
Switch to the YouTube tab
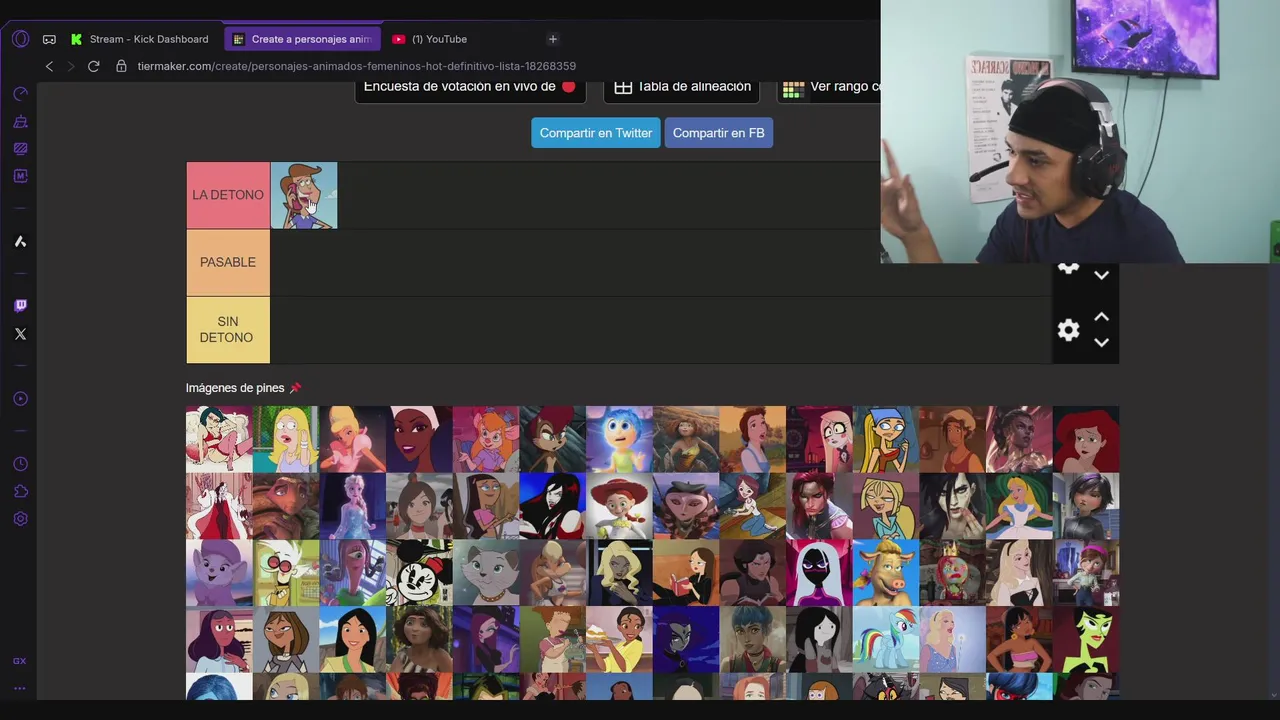point(430,39)
